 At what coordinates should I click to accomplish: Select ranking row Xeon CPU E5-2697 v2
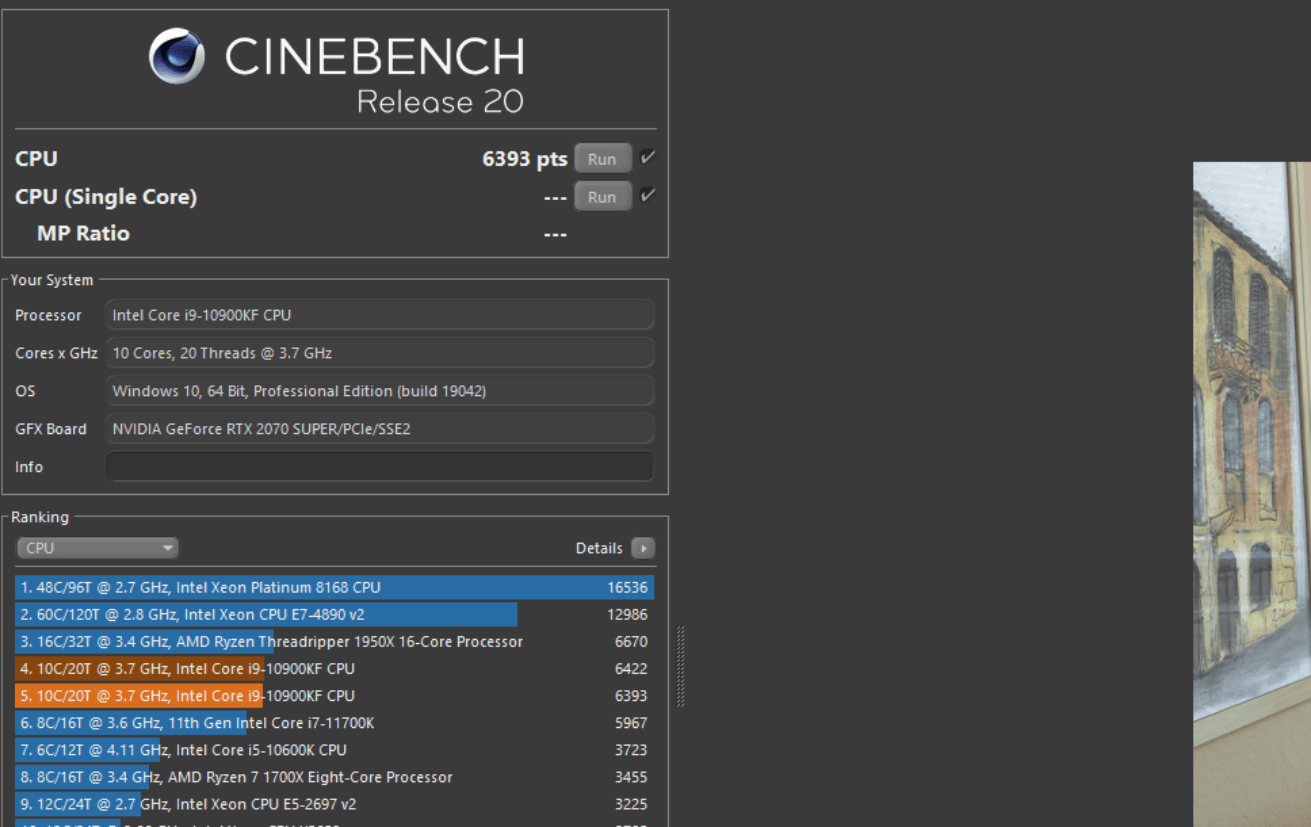(x=335, y=803)
